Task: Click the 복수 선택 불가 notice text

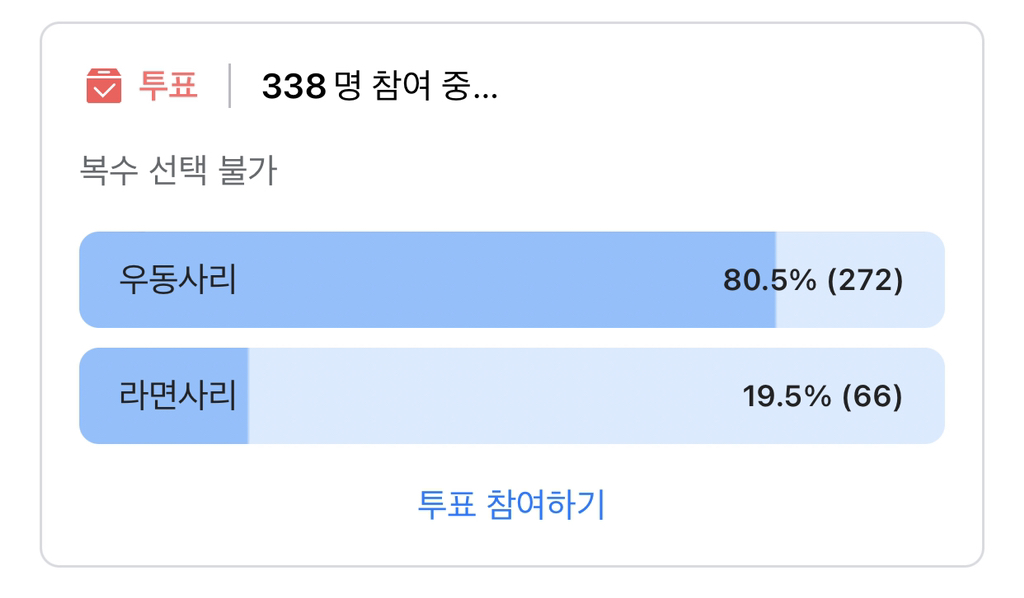Action: pyautogui.click(x=178, y=170)
